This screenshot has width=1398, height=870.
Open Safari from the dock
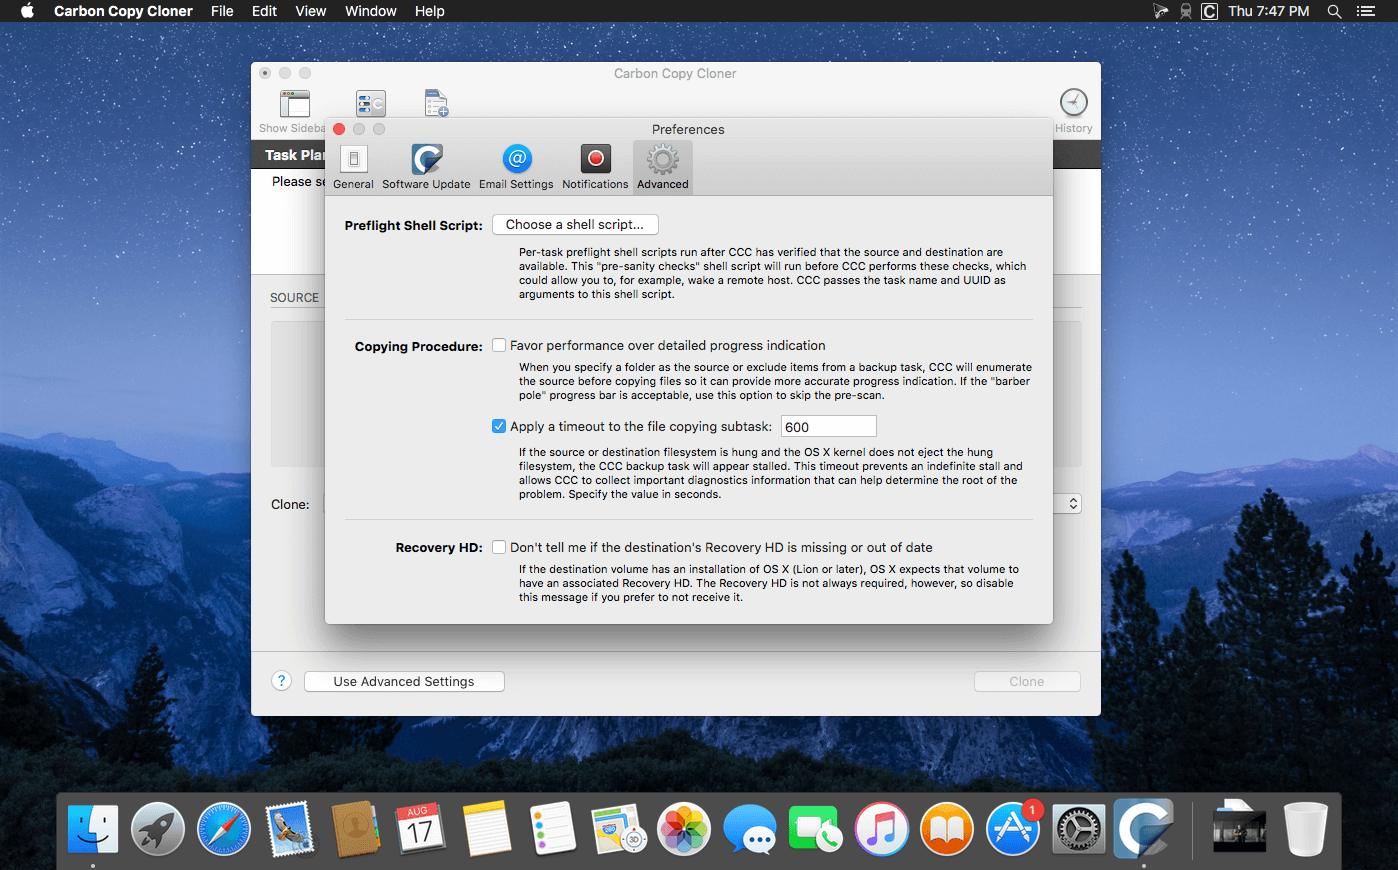224,829
